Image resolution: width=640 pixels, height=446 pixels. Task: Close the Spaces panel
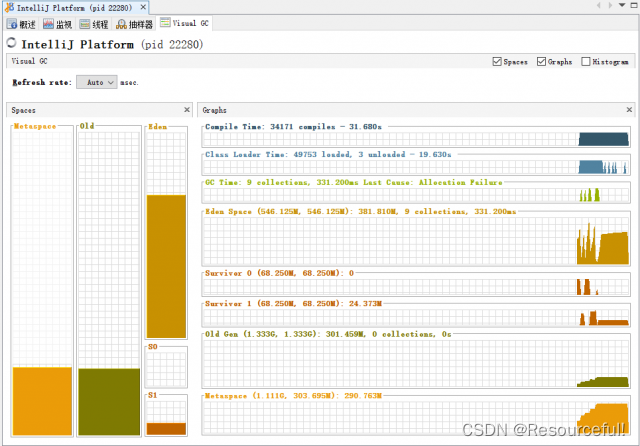tap(186, 110)
